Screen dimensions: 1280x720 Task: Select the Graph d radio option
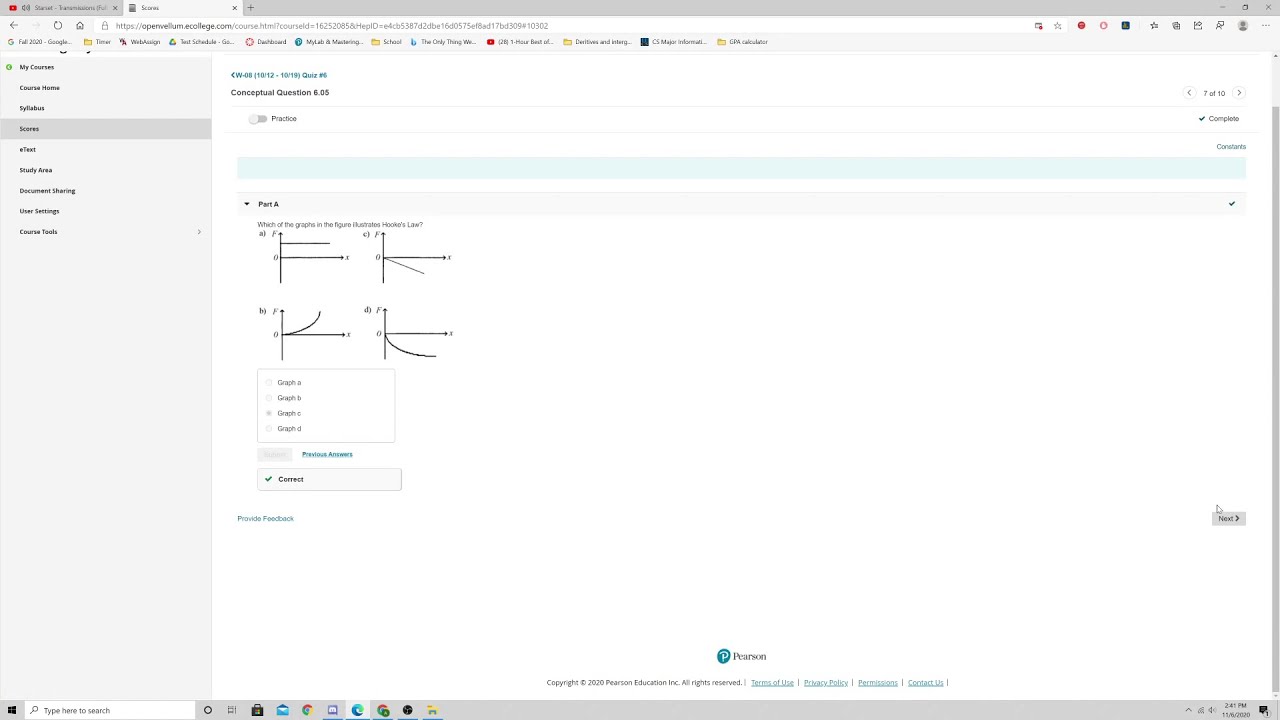[x=269, y=429]
